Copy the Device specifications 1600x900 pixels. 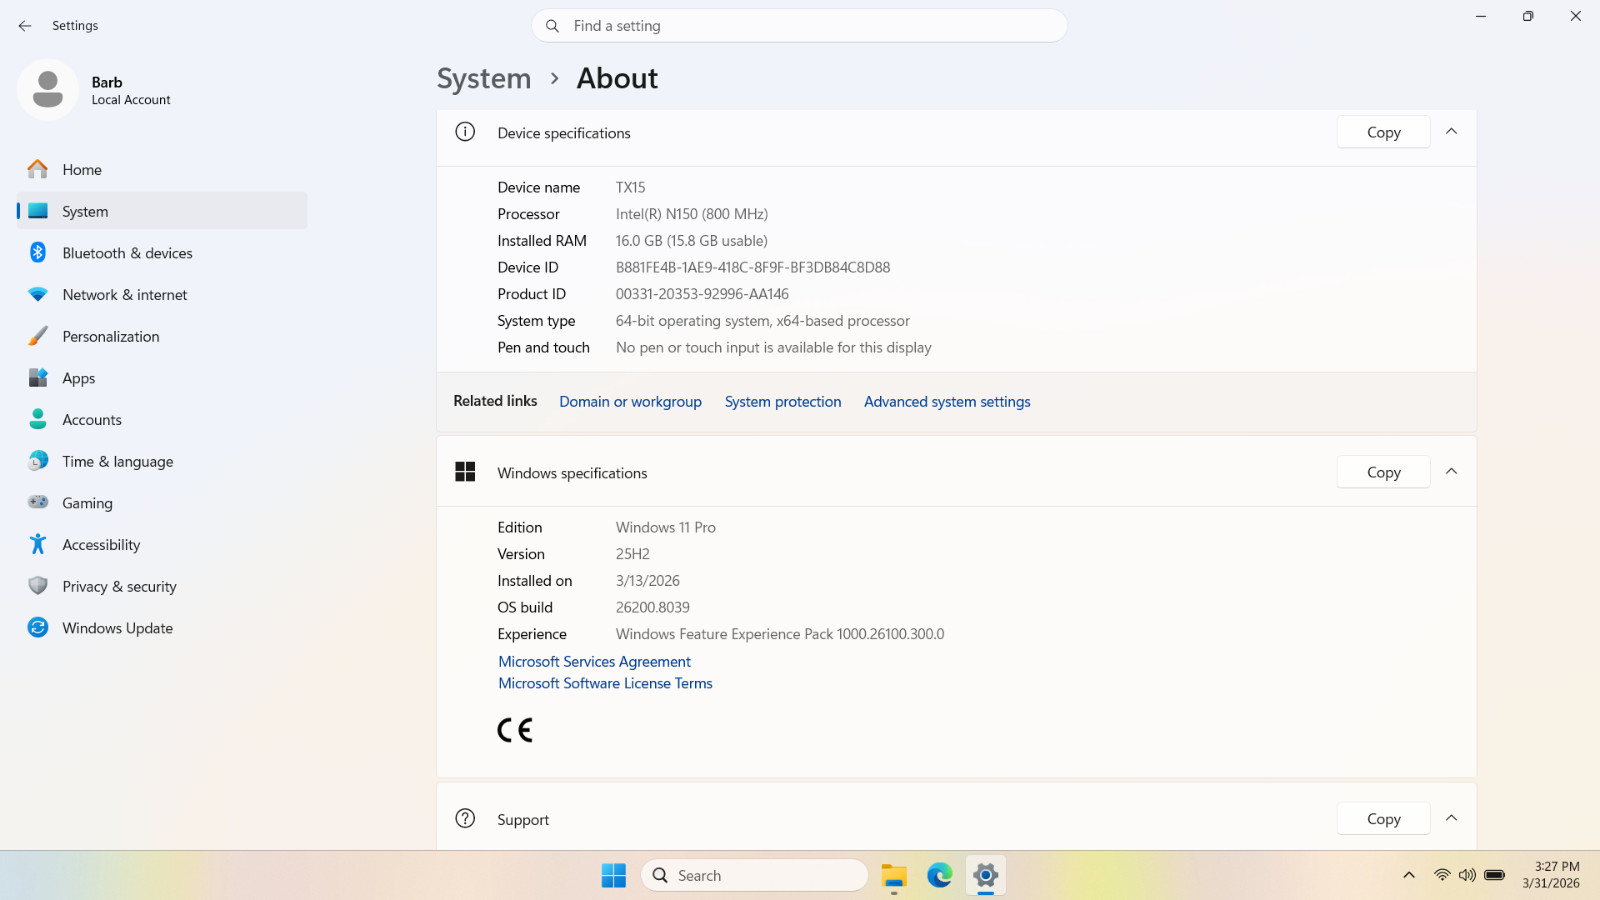[x=1383, y=132]
